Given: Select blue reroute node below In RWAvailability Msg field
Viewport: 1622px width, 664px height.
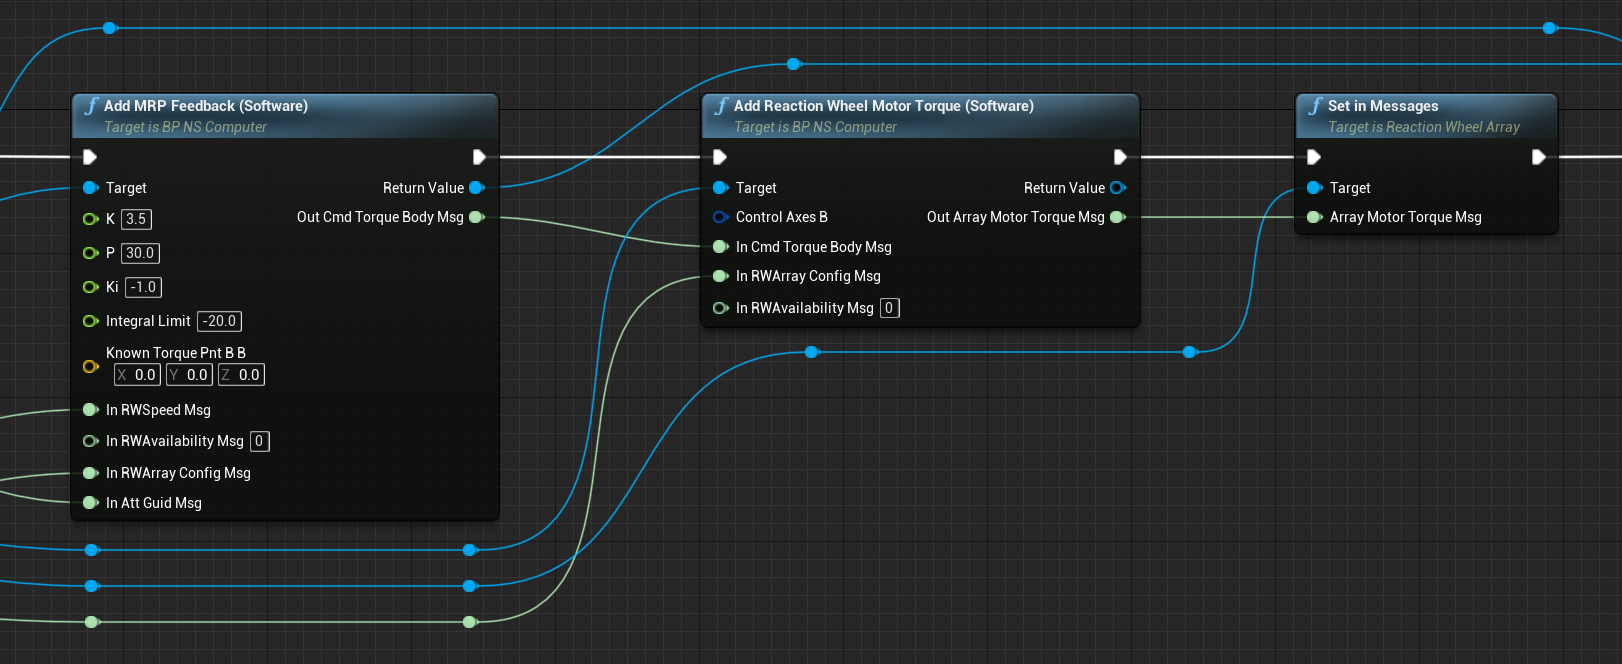Looking at the screenshot, I should (812, 352).
